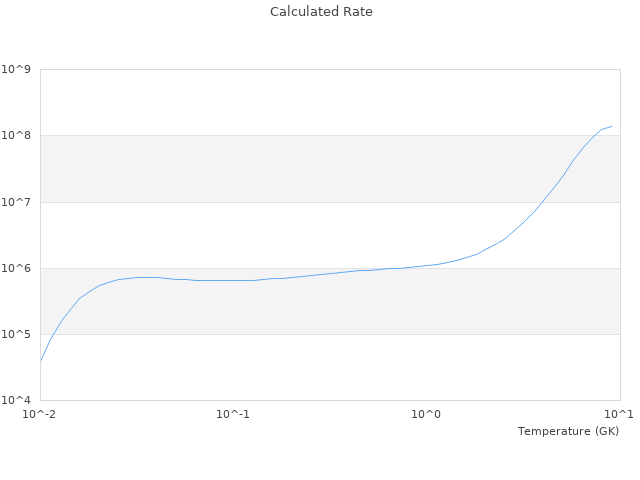Image resolution: width=640 pixels, height=480 pixels.
Task: Click the 10^4 y-axis tick label
Action: tap(16, 400)
